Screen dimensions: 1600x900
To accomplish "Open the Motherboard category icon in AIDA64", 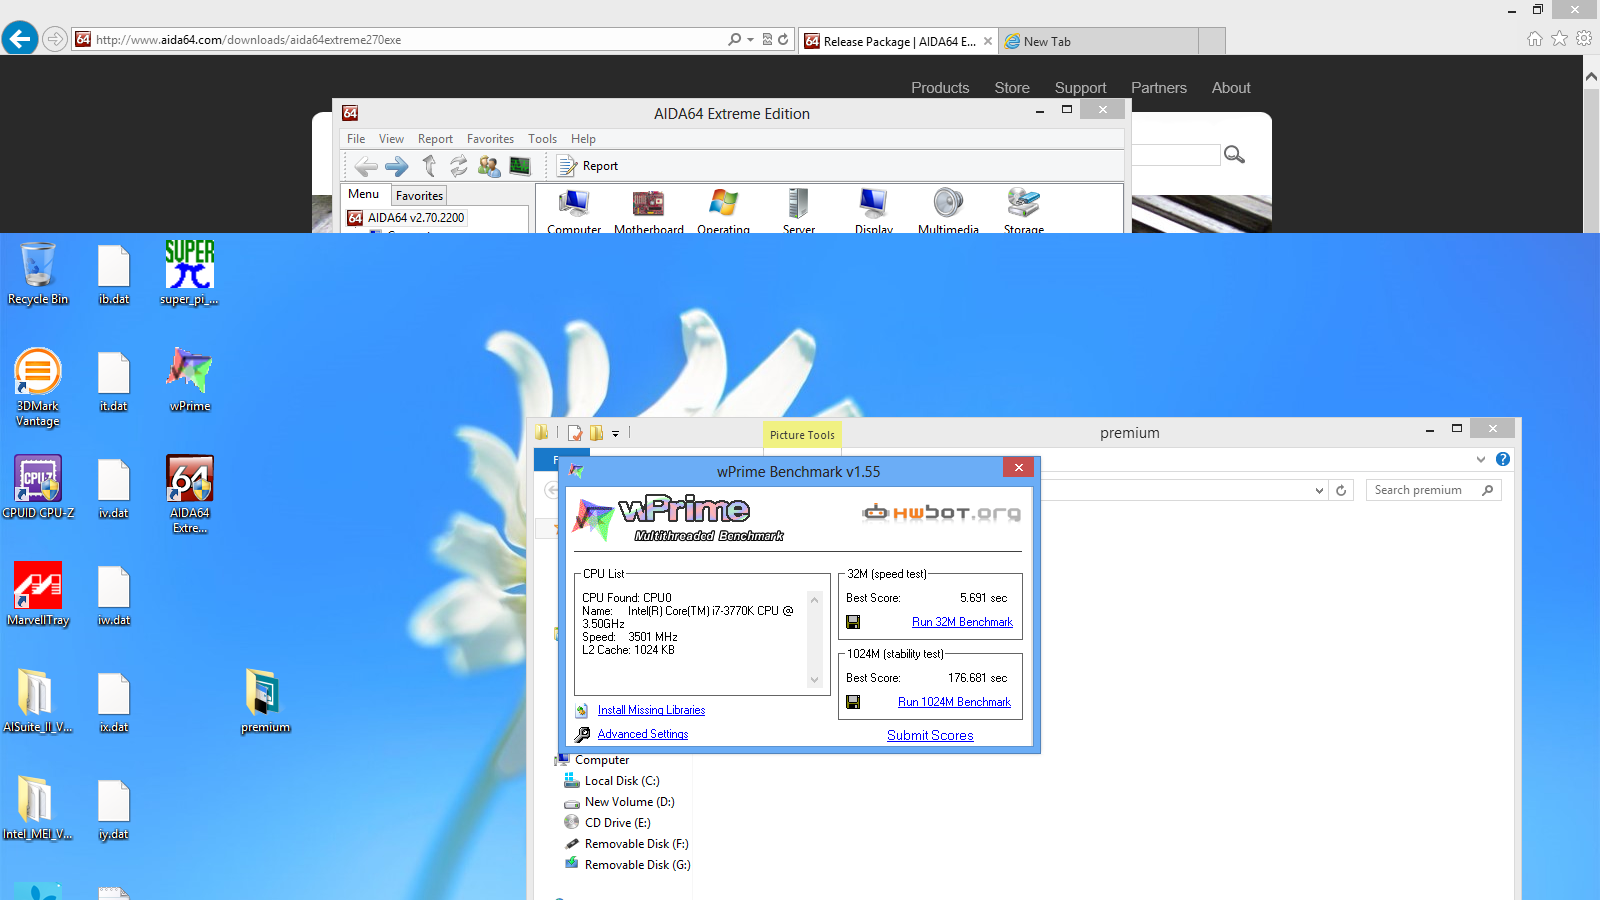I will tap(649, 212).
